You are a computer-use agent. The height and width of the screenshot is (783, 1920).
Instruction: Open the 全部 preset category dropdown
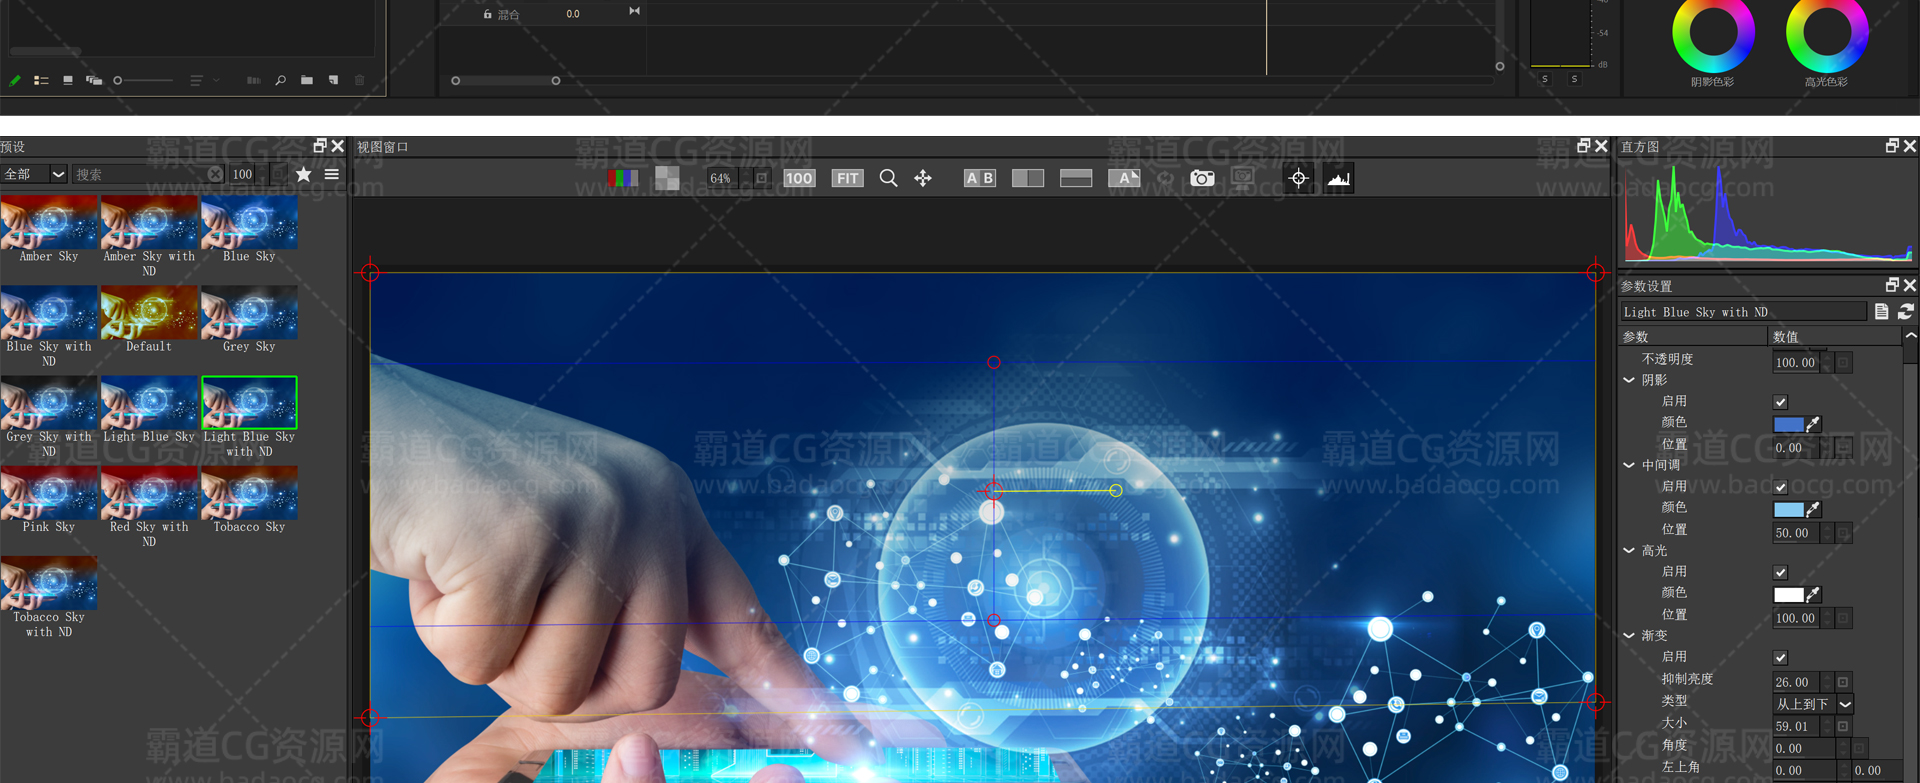34,174
